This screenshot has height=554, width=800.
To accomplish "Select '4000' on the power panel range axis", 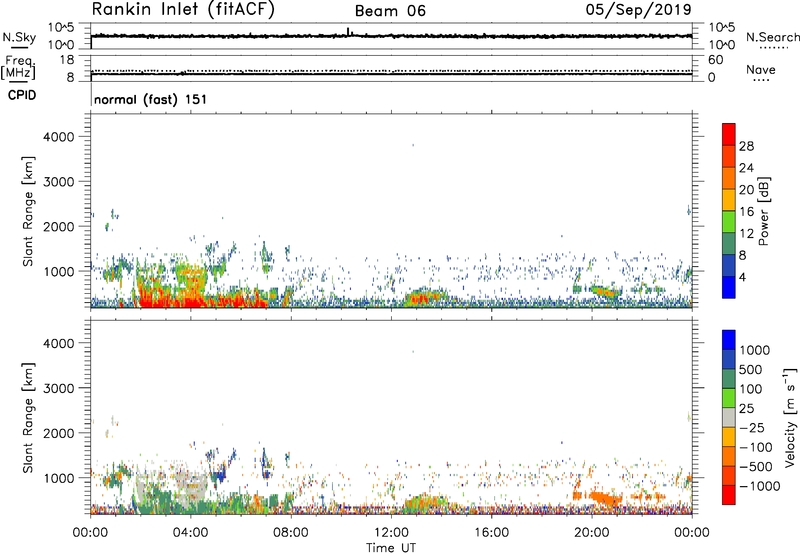I will (59, 137).
